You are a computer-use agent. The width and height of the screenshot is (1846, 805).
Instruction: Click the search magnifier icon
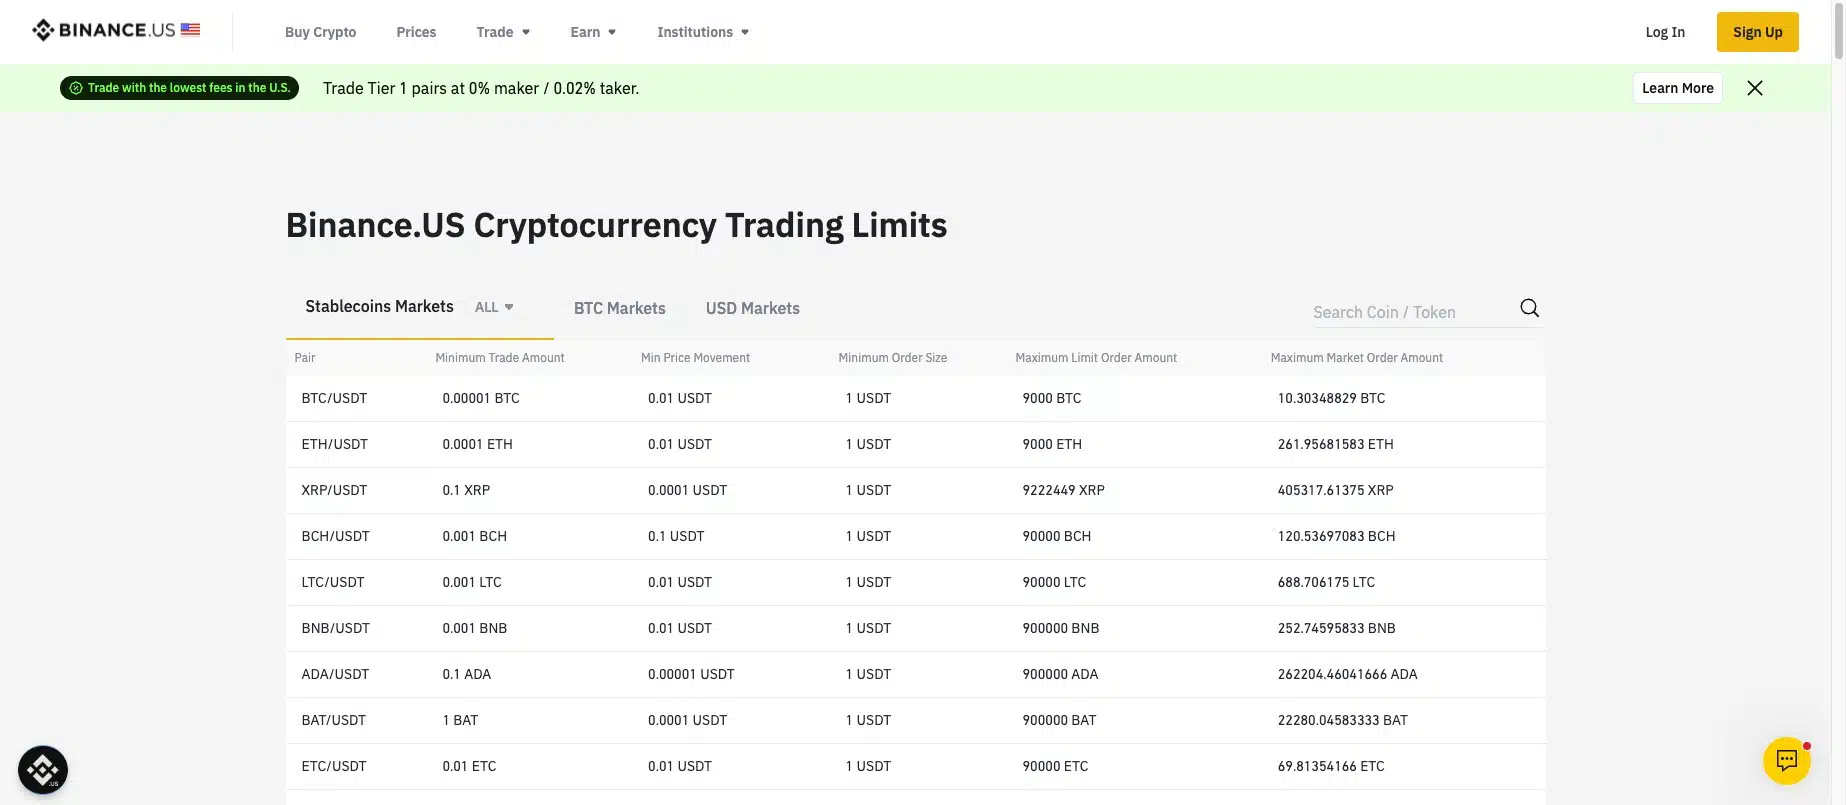[x=1529, y=308]
